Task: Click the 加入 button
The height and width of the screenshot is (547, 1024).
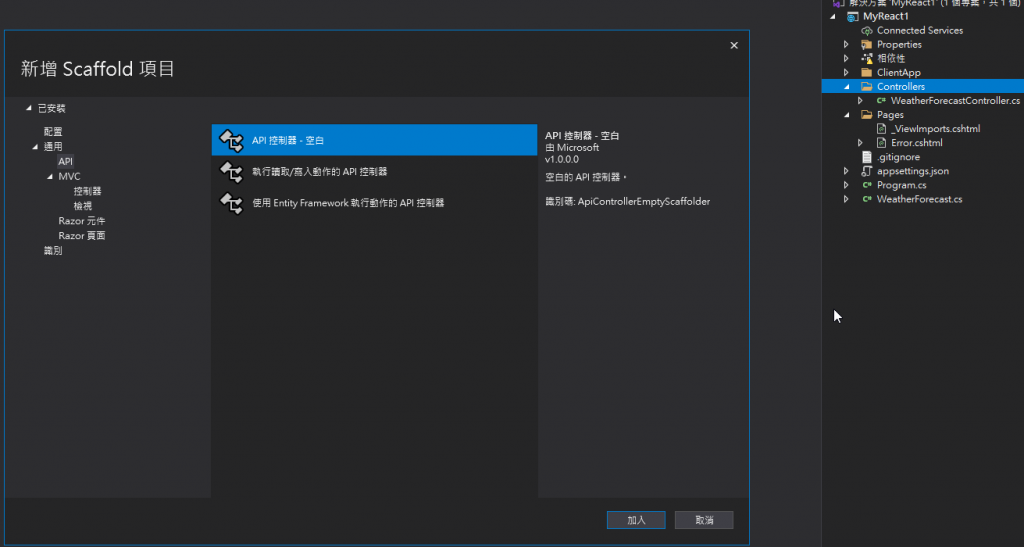Action: click(636, 520)
